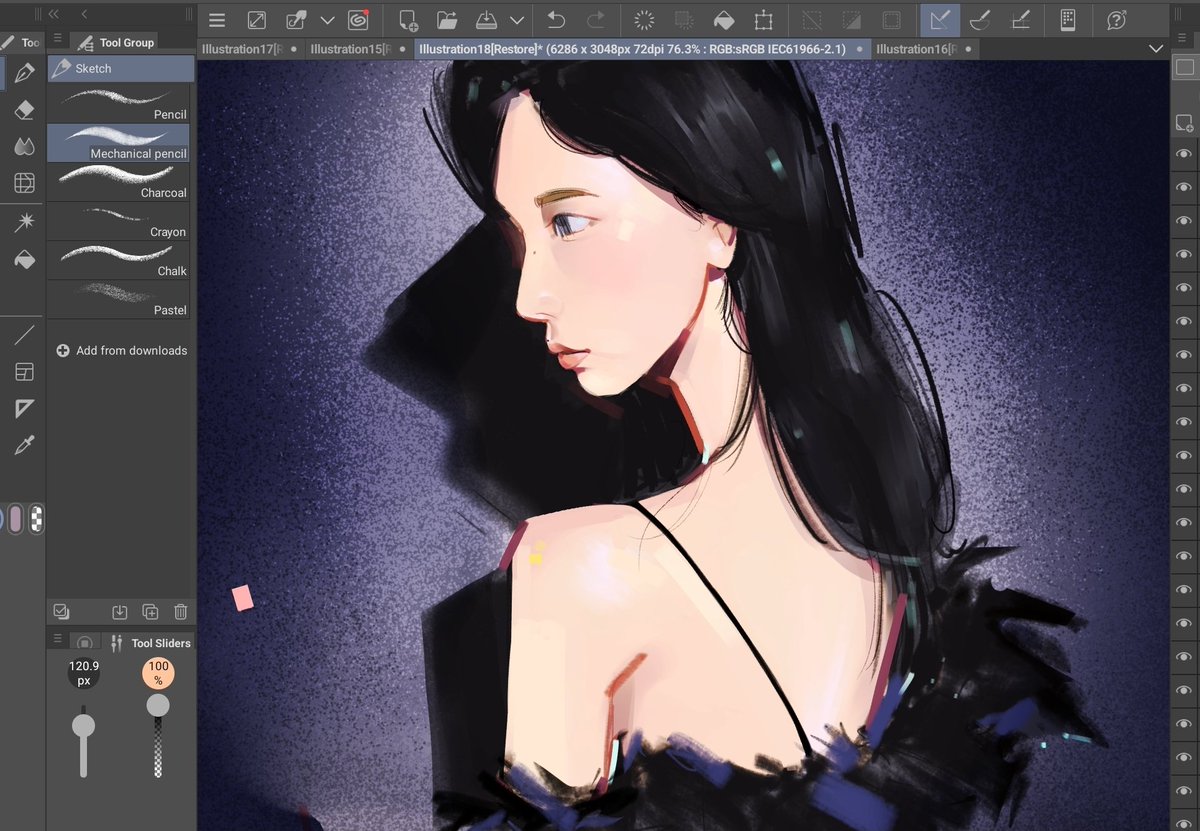Click the Save icon in the command bar
The width and height of the screenshot is (1200, 831).
coord(485,20)
